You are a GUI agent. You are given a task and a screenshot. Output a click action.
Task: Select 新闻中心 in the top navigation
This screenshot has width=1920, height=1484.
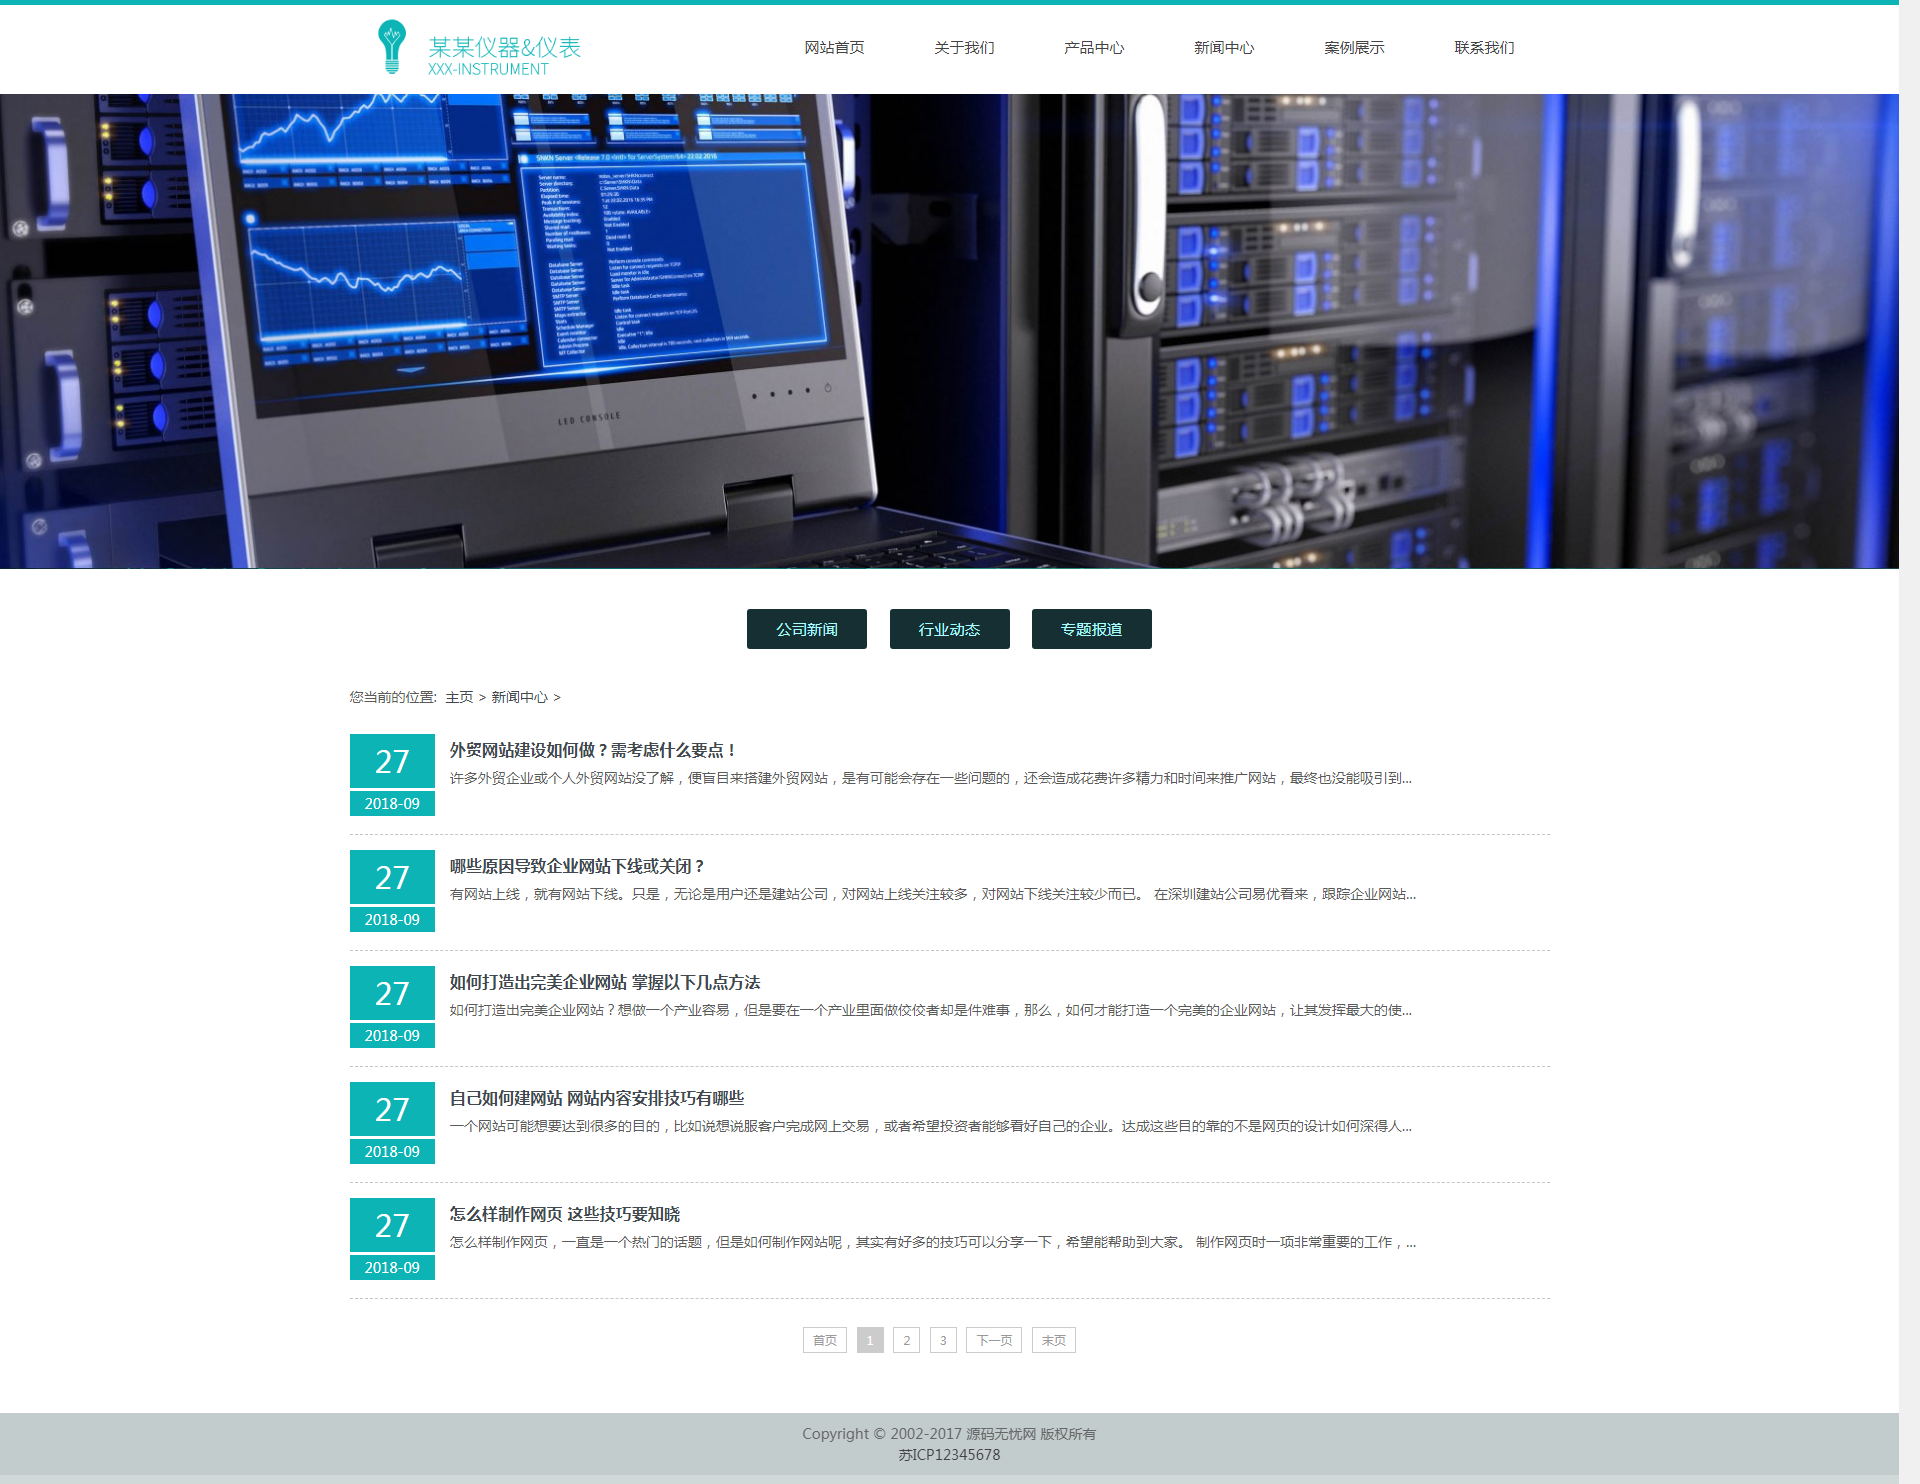1223,47
